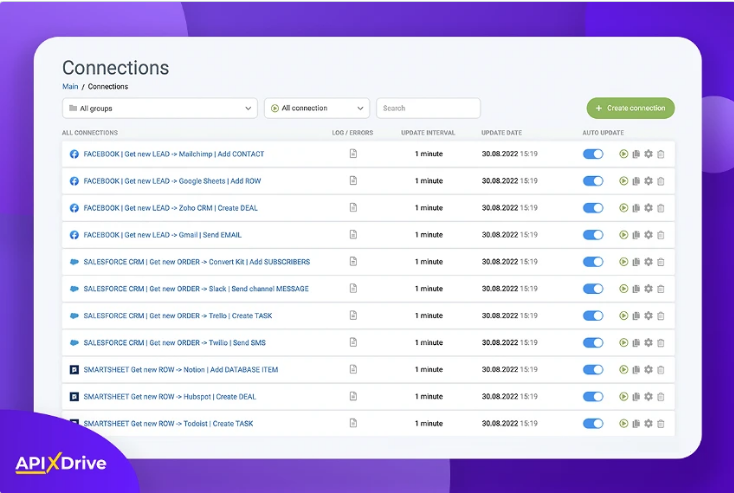The width and height of the screenshot is (734, 493).
Task: Click the AUTO UPDATE column header
Action: coord(603,133)
